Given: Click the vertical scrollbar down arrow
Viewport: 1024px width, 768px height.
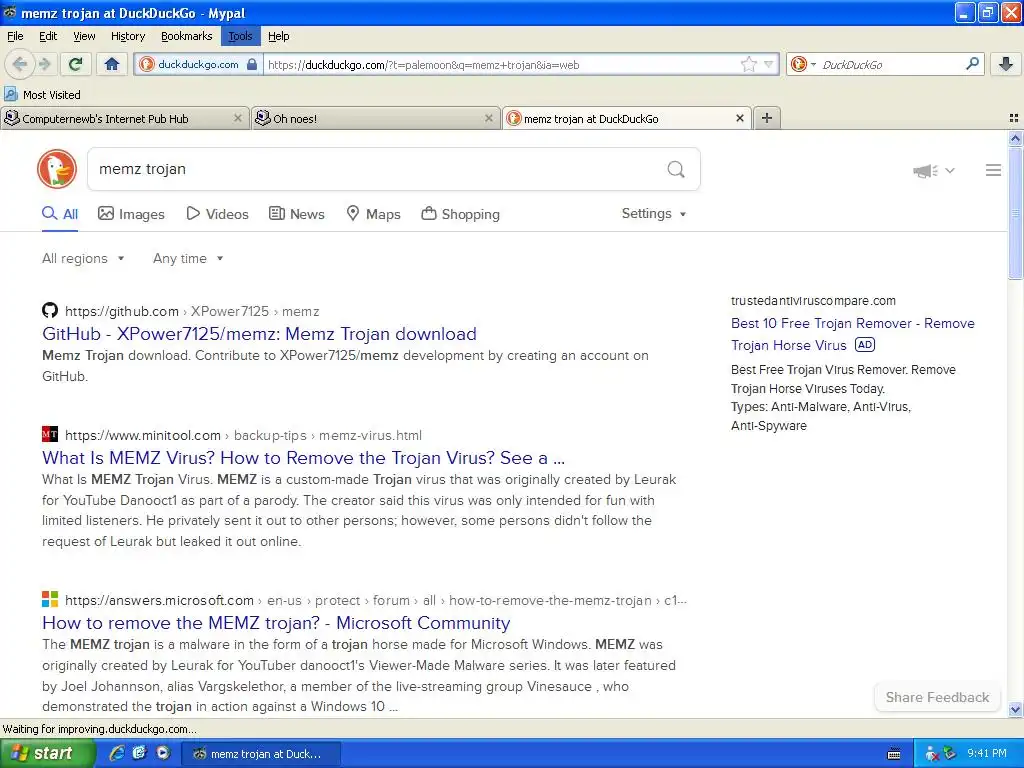Looking at the screenshot, I should (1015, 709).
